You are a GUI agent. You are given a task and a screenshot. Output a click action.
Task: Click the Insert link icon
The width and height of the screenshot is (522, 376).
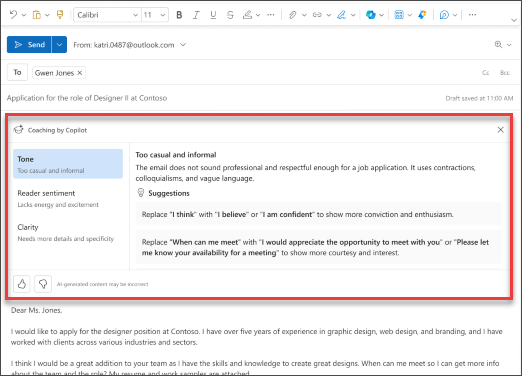click(317, 15)
